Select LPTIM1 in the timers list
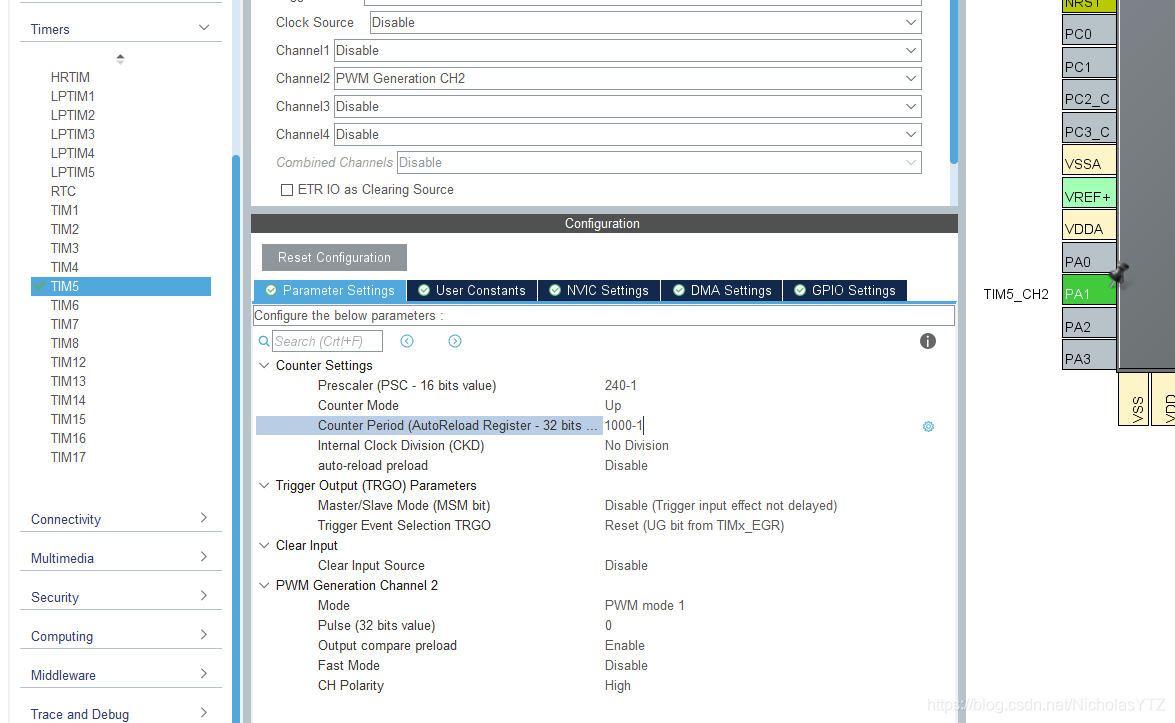The width and height of the screenshot is (1175, 723). [x=73, y=97]
